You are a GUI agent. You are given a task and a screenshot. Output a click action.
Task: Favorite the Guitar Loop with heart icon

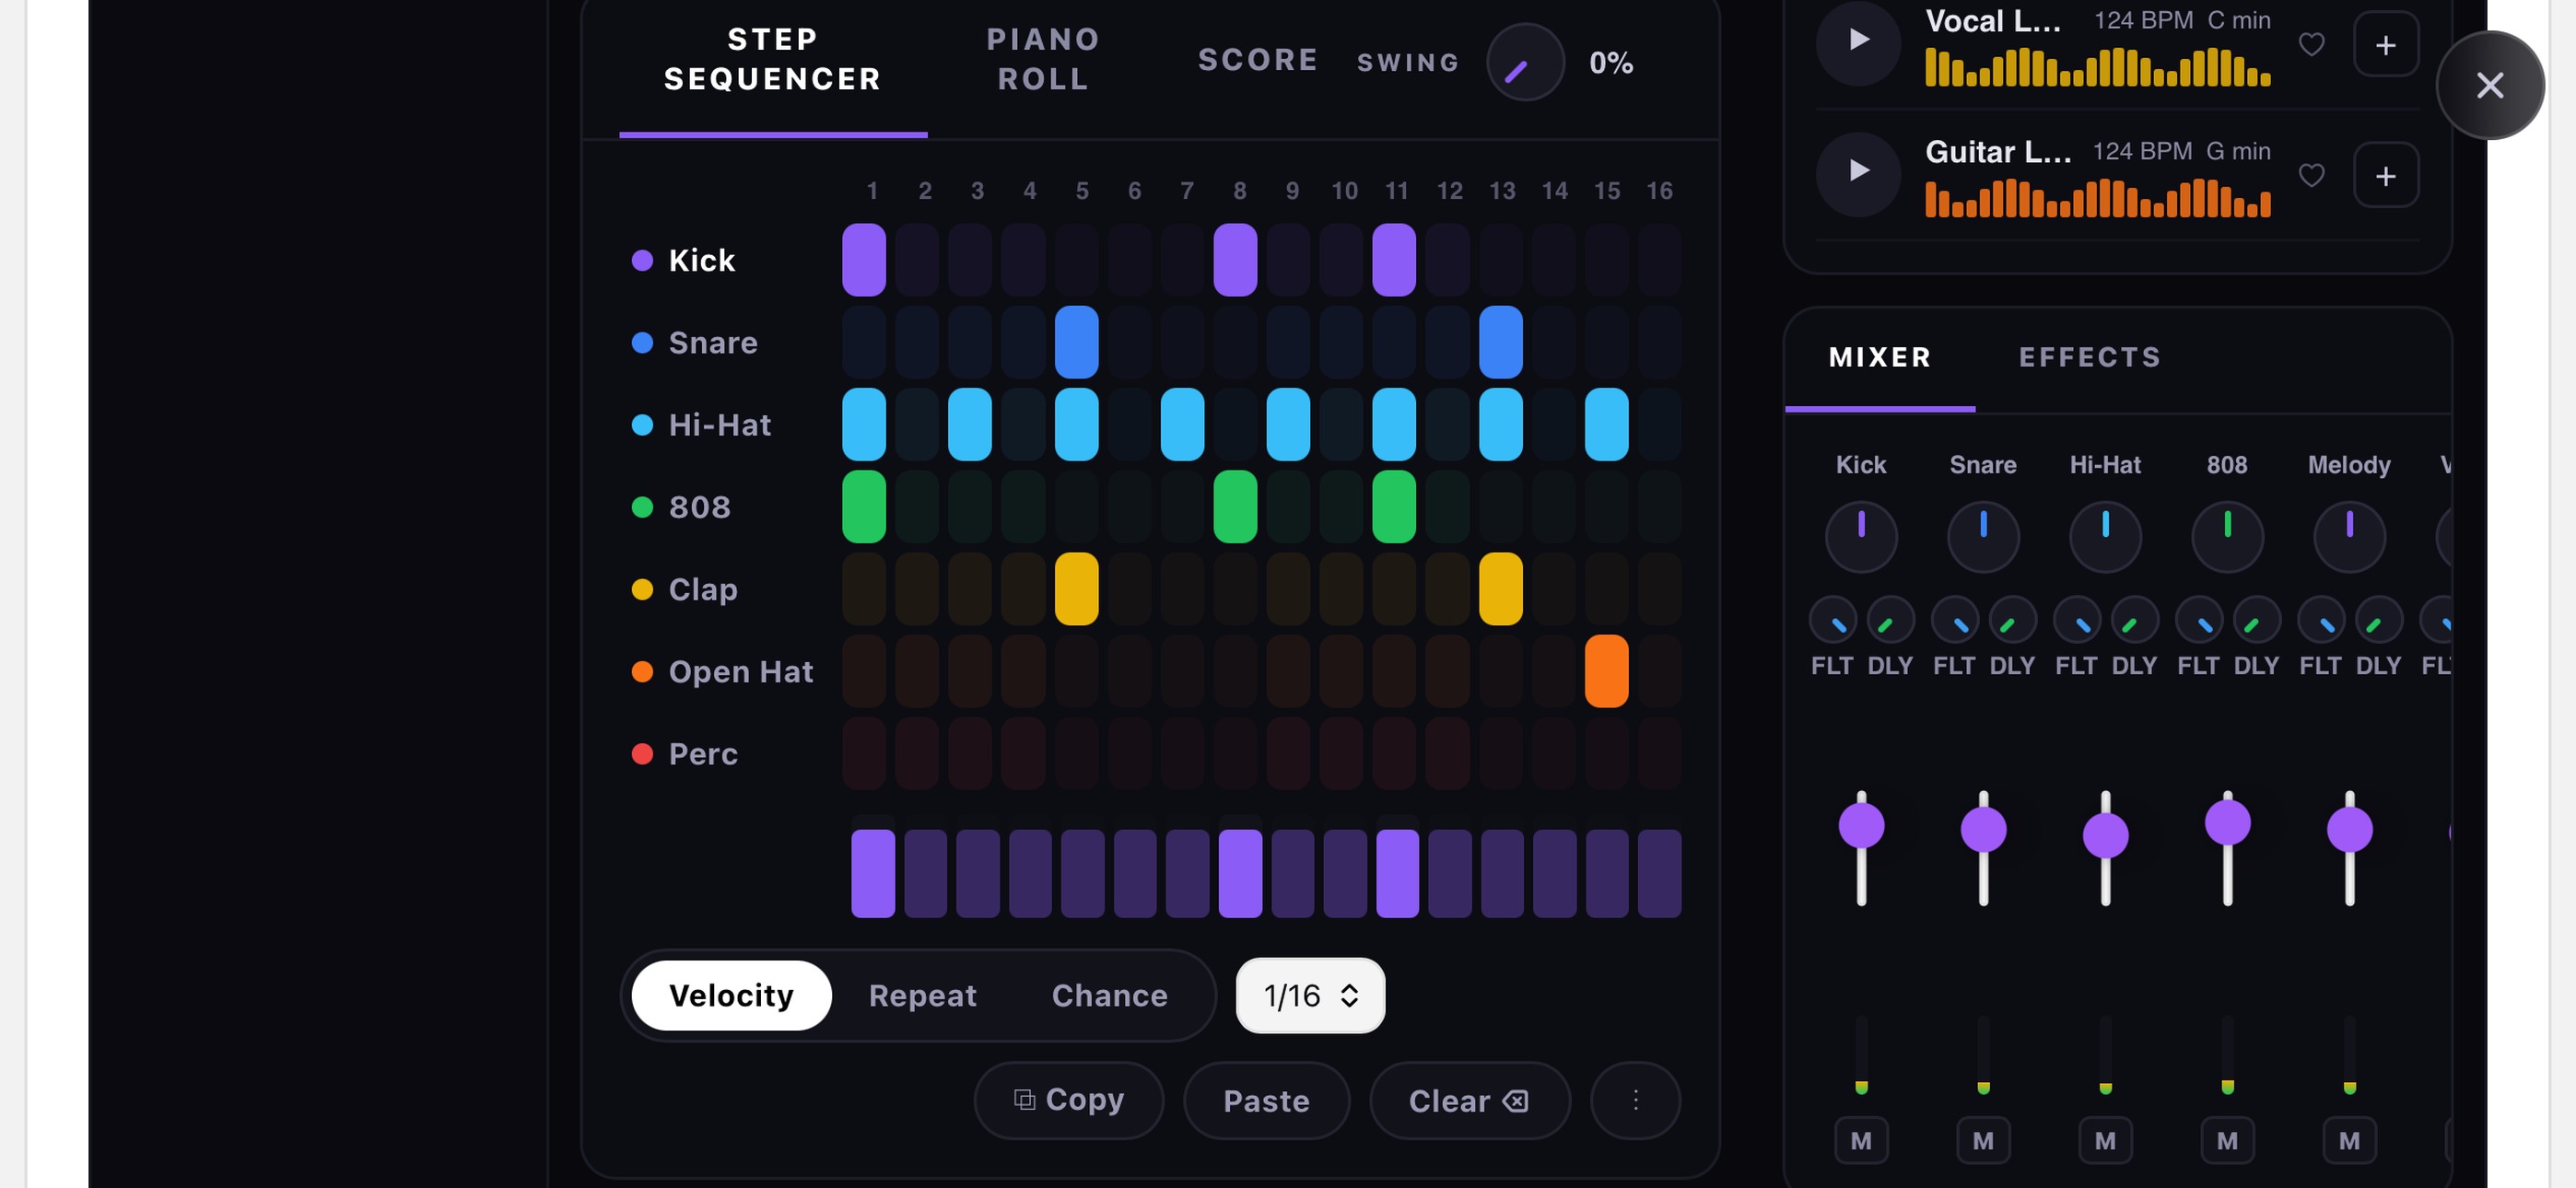(x=2311, y=175)
